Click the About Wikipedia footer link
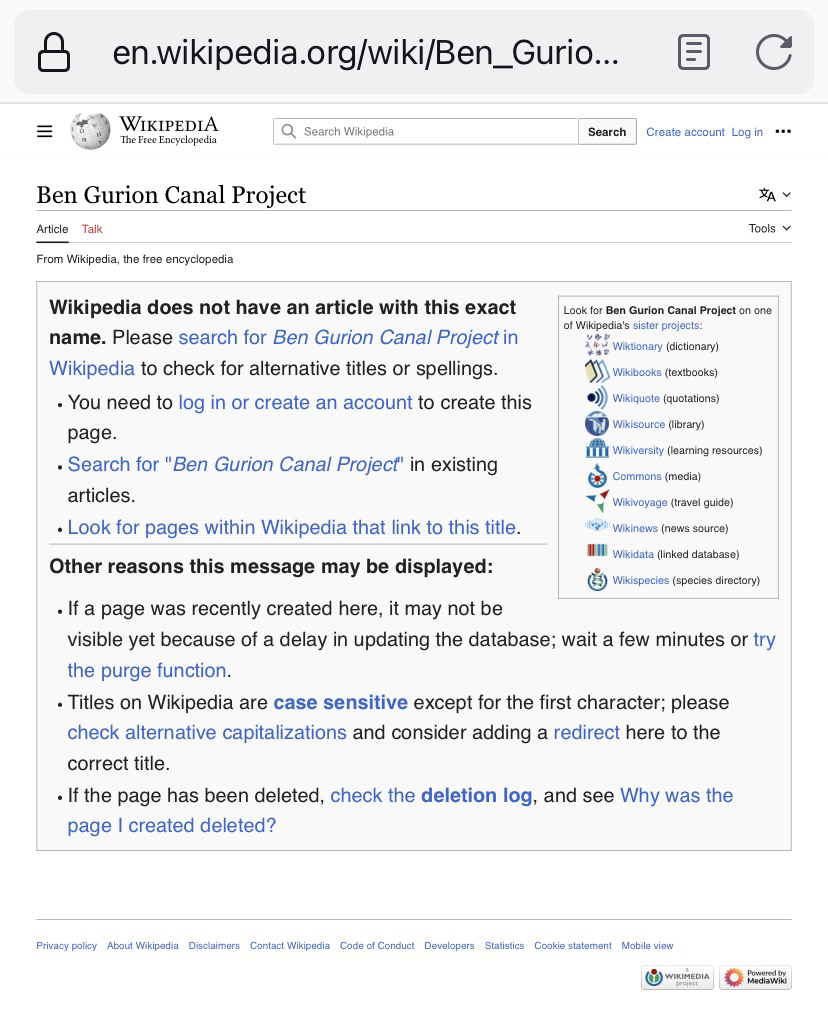This screenshot has width=828, height=1018. (x=143, y=945)
